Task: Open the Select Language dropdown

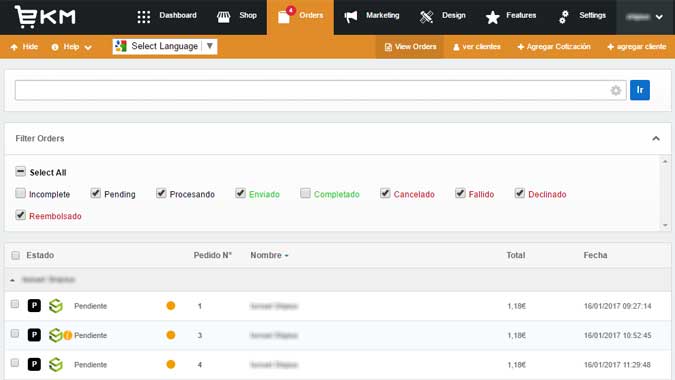Action: tap(165, 46)
